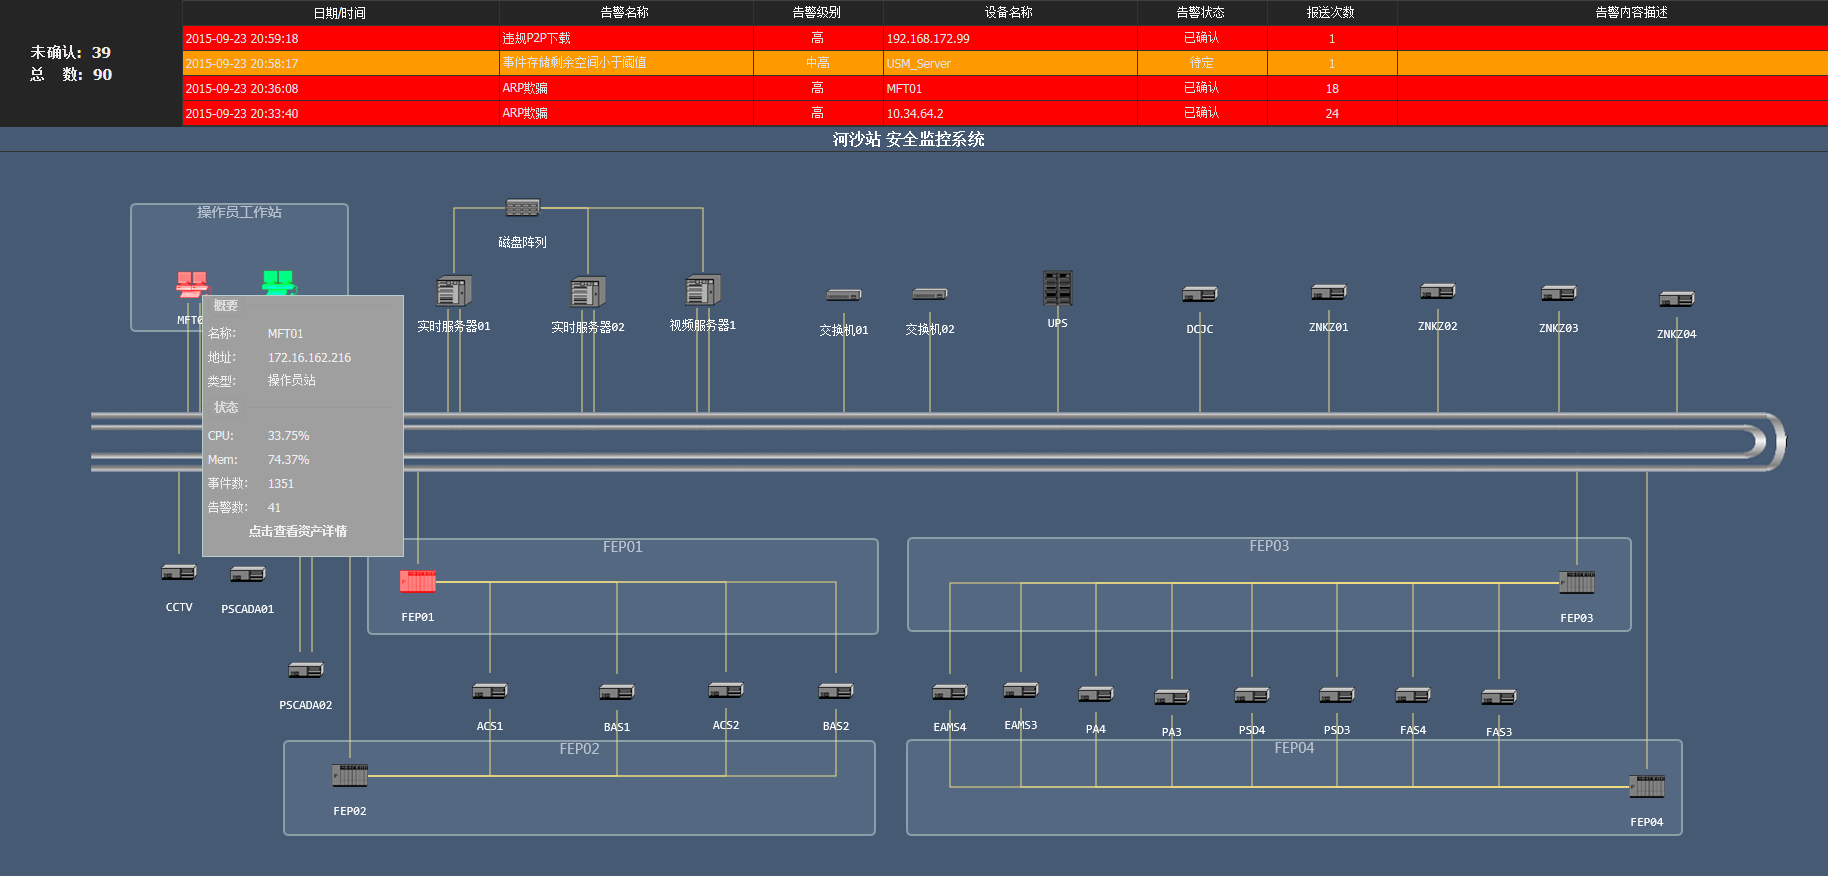Click the ZNKZ04 device icon
1828x876 pixels.
[x=1676, y=299]
